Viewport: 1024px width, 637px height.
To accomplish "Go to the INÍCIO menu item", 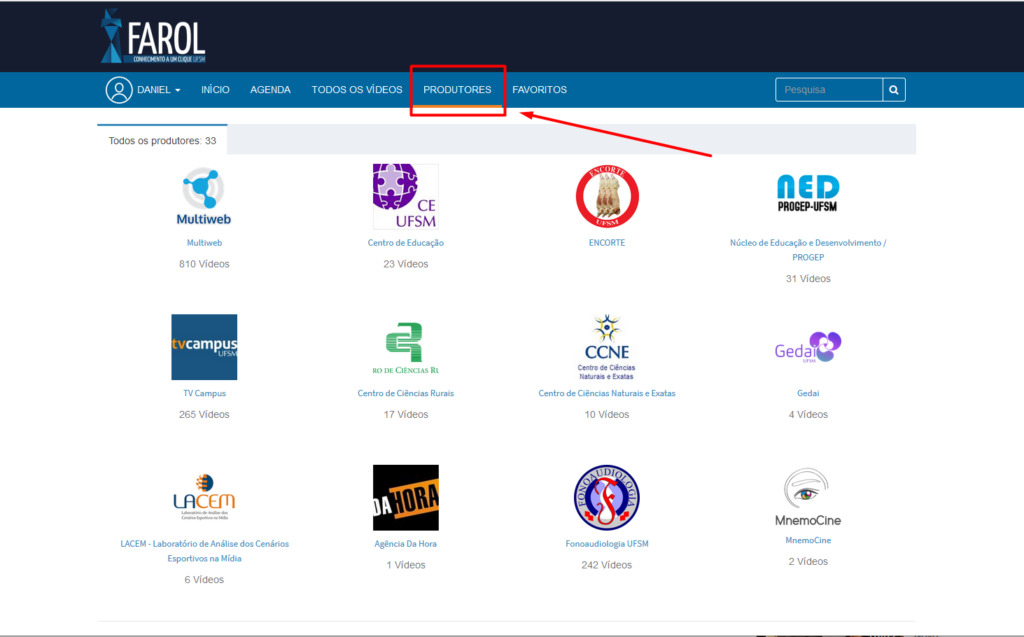I will (215, 90).
